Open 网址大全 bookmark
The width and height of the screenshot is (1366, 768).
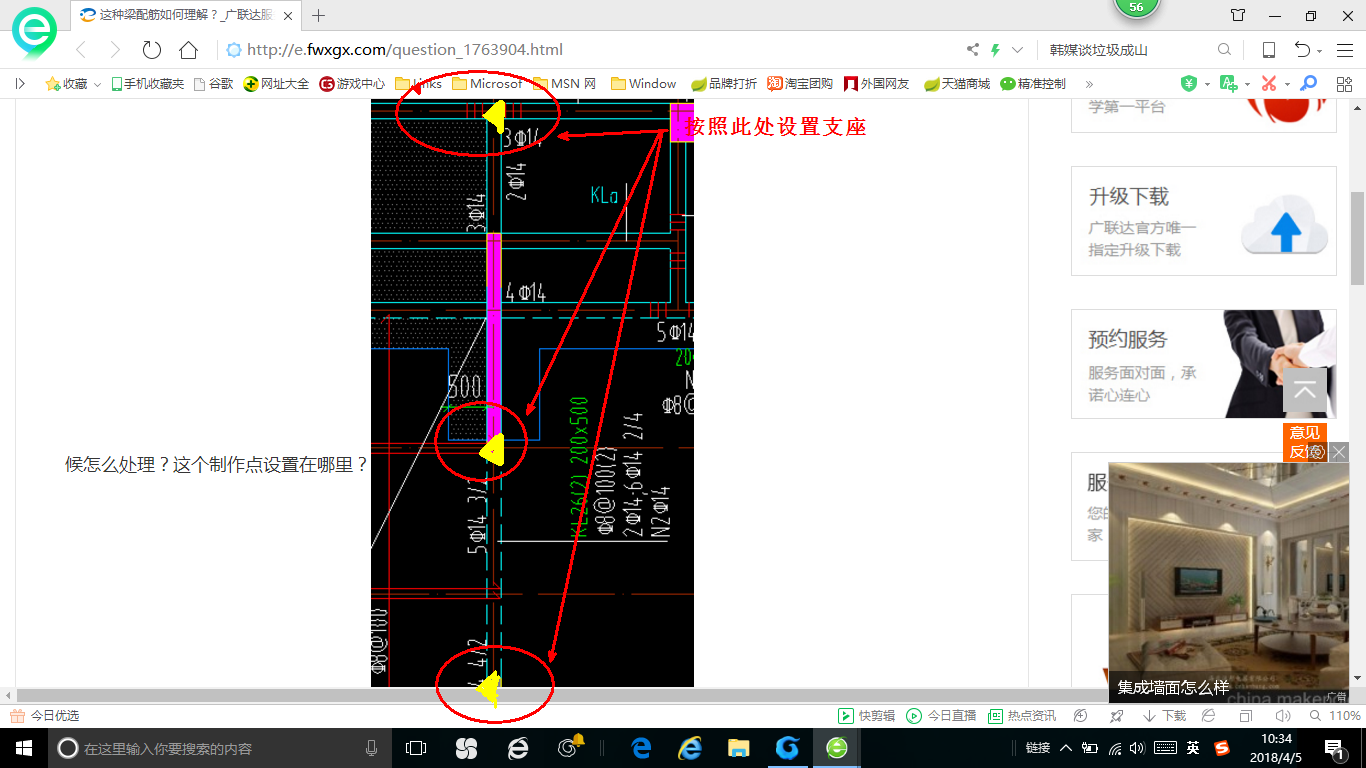pyautogui.click(x=277, y=84)
